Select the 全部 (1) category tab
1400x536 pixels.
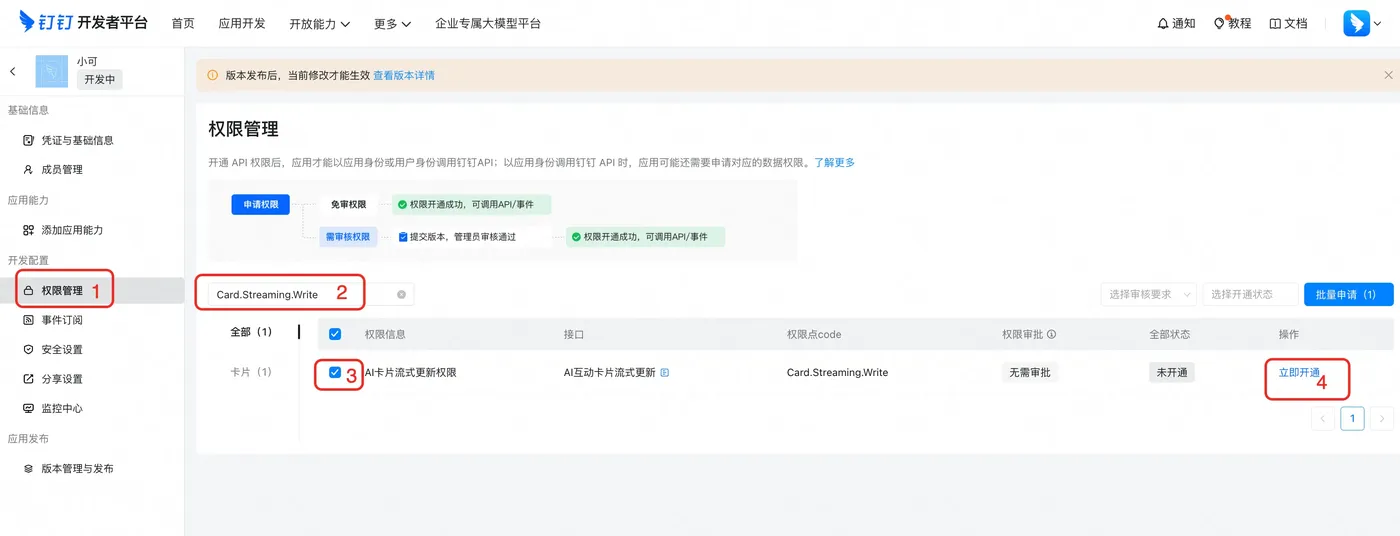click(251, 332)
